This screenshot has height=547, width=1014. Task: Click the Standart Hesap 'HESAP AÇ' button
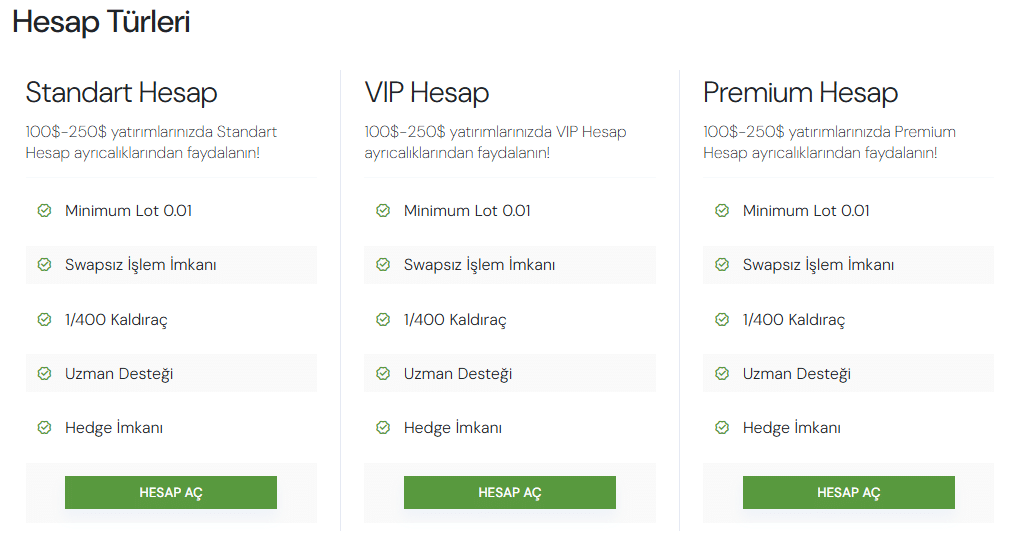[170, 492]
